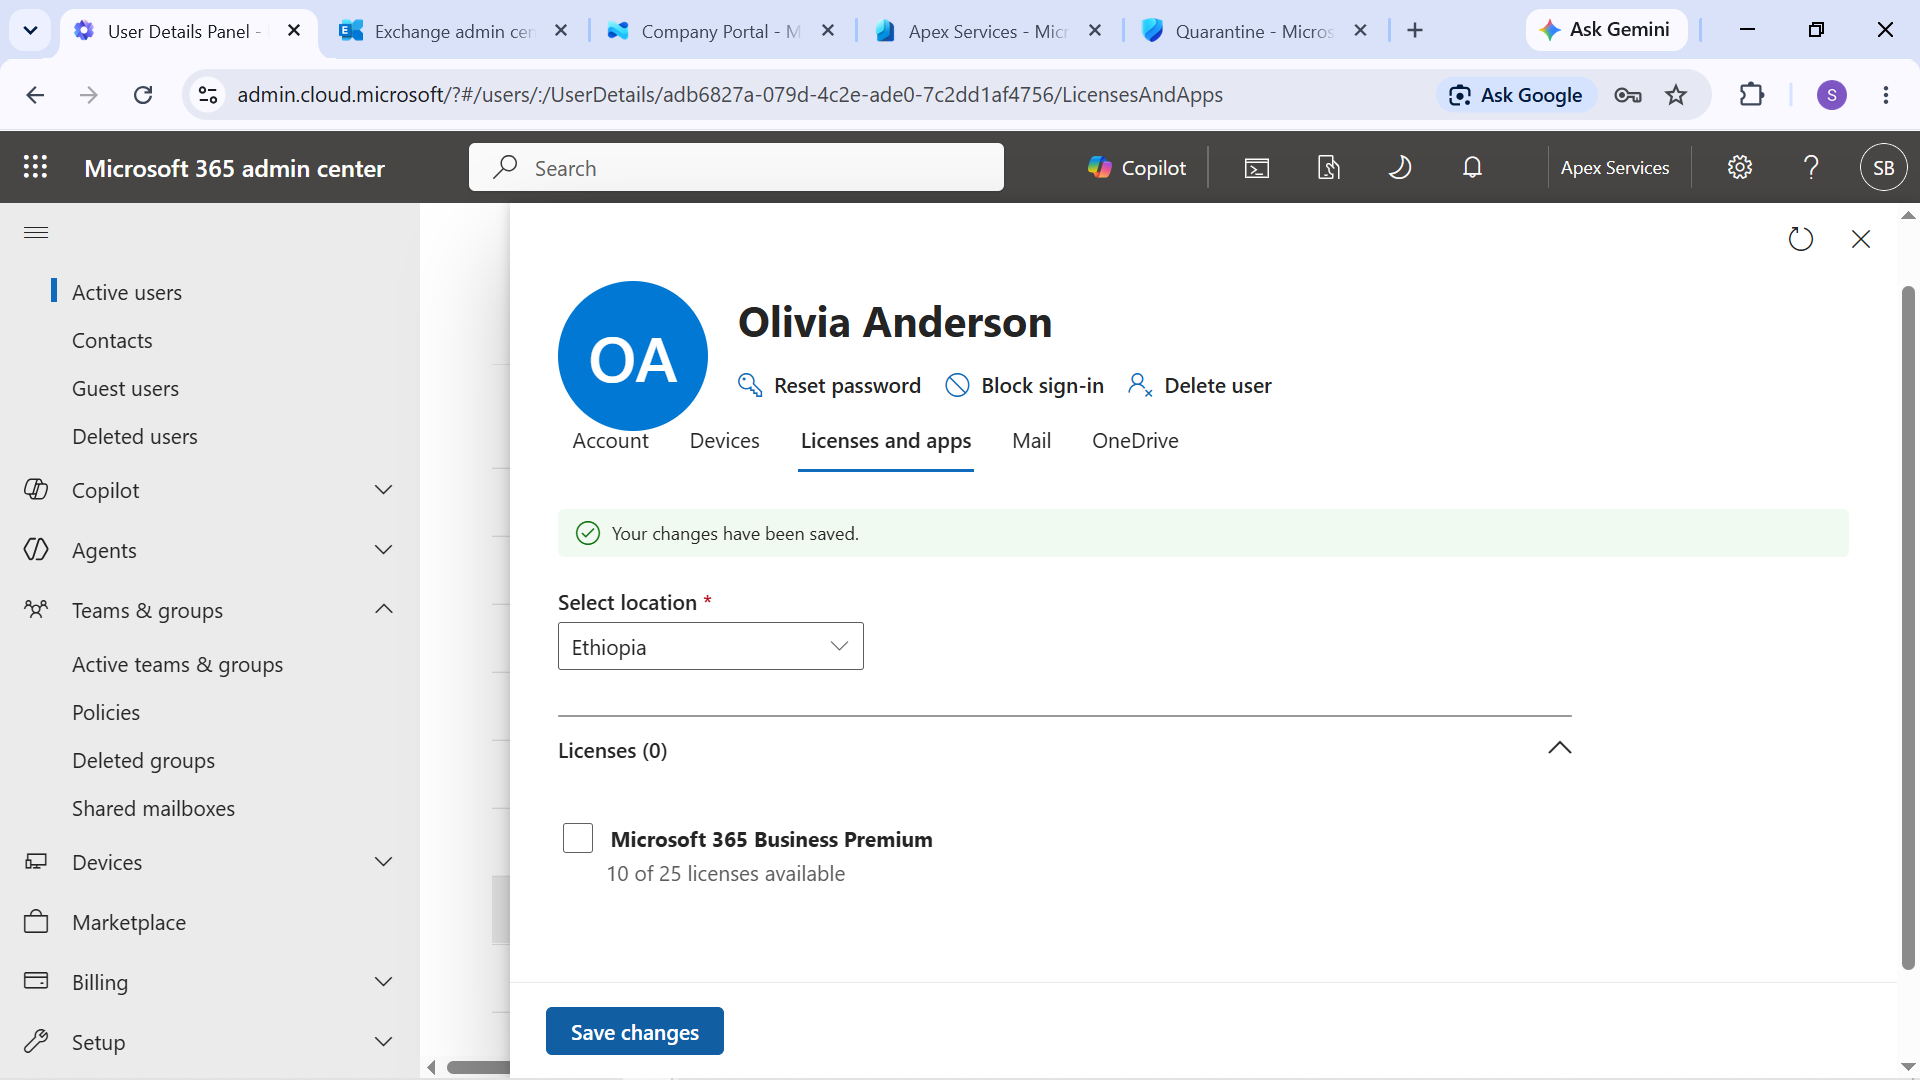Switch to Exchange admin center browser tab
This screenshot has width=1920, height=1080.
click(452, 31)
